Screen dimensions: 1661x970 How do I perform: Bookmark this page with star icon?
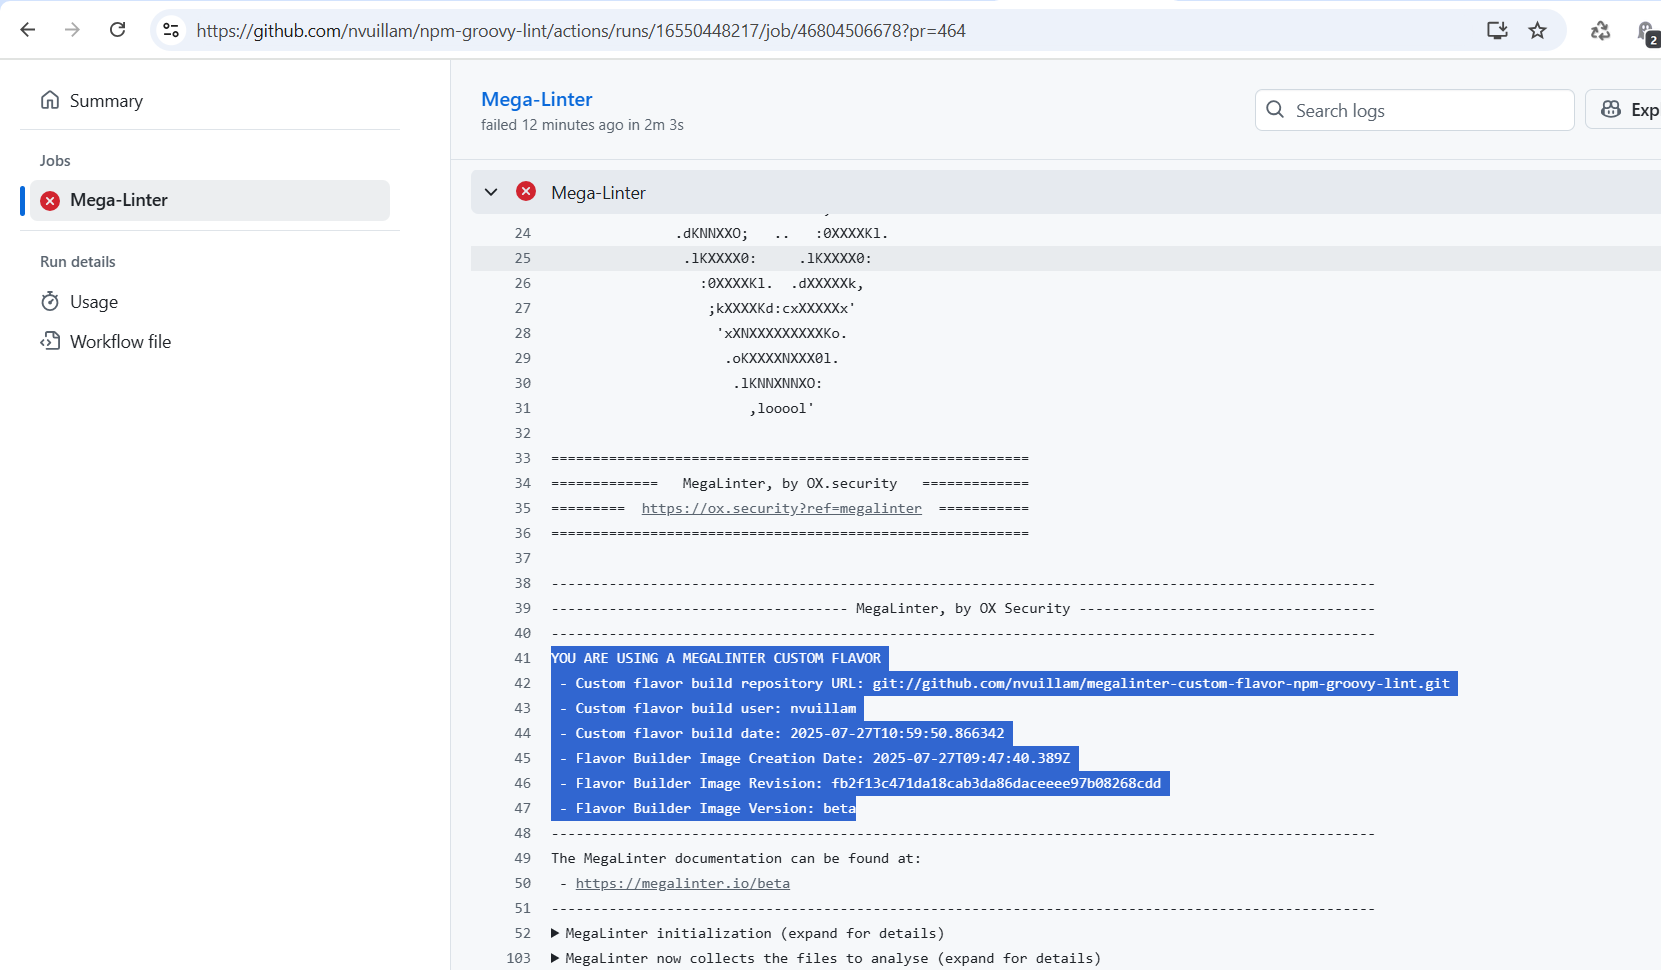1537,30
